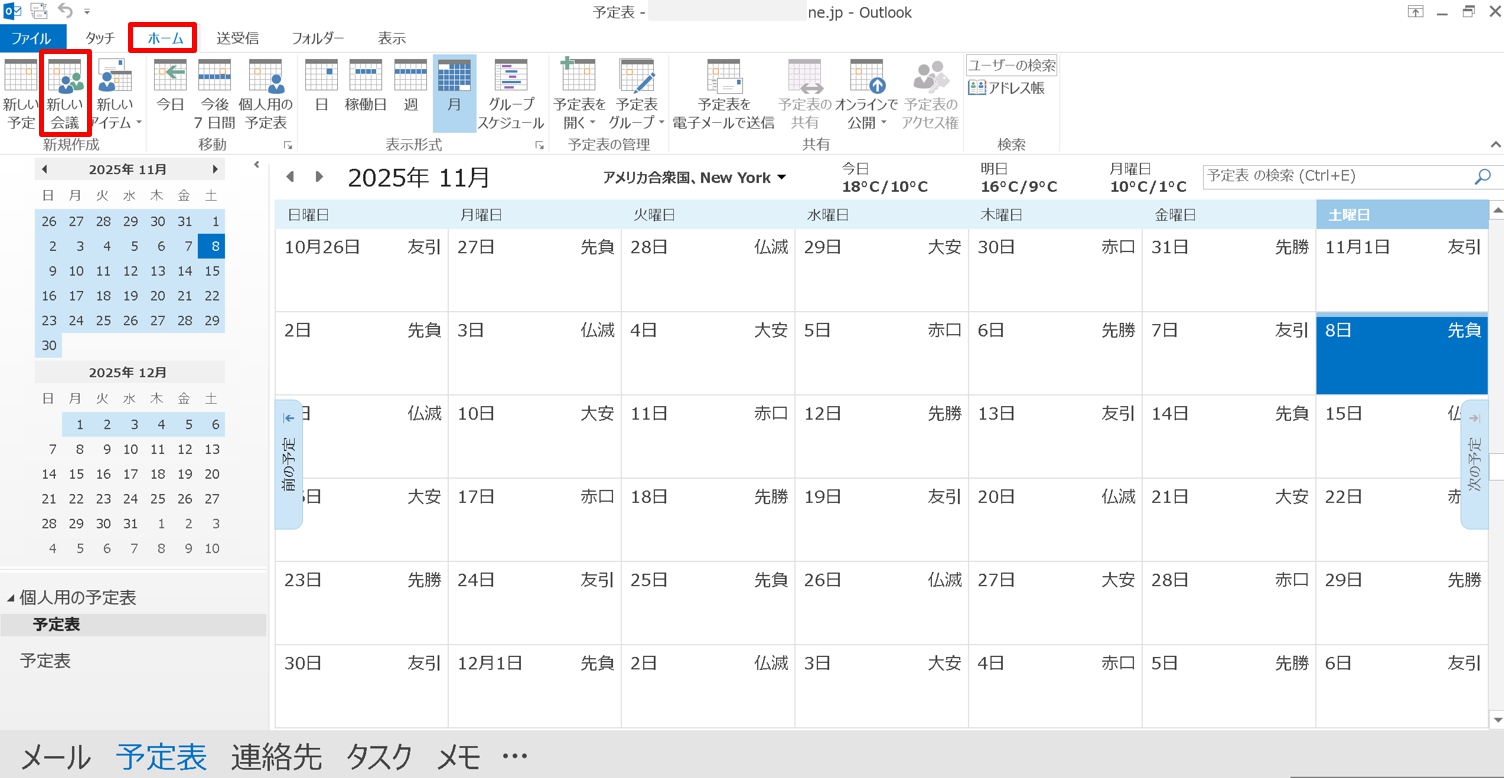The height and width of the screenshot is (778, 1504).
Task: Show the Next 7 Days (今後7日間) view
Action: 215,94
